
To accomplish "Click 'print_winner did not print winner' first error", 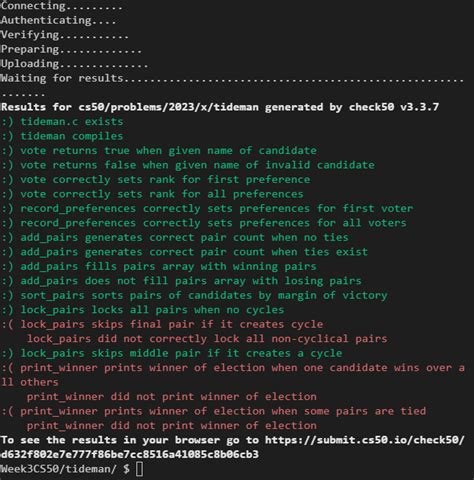I will [x=172, y=397].
